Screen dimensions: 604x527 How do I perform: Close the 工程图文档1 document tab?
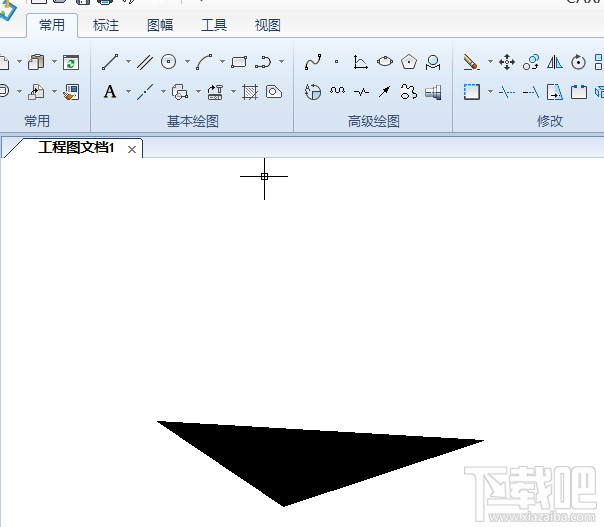click(x=132, y=149)
